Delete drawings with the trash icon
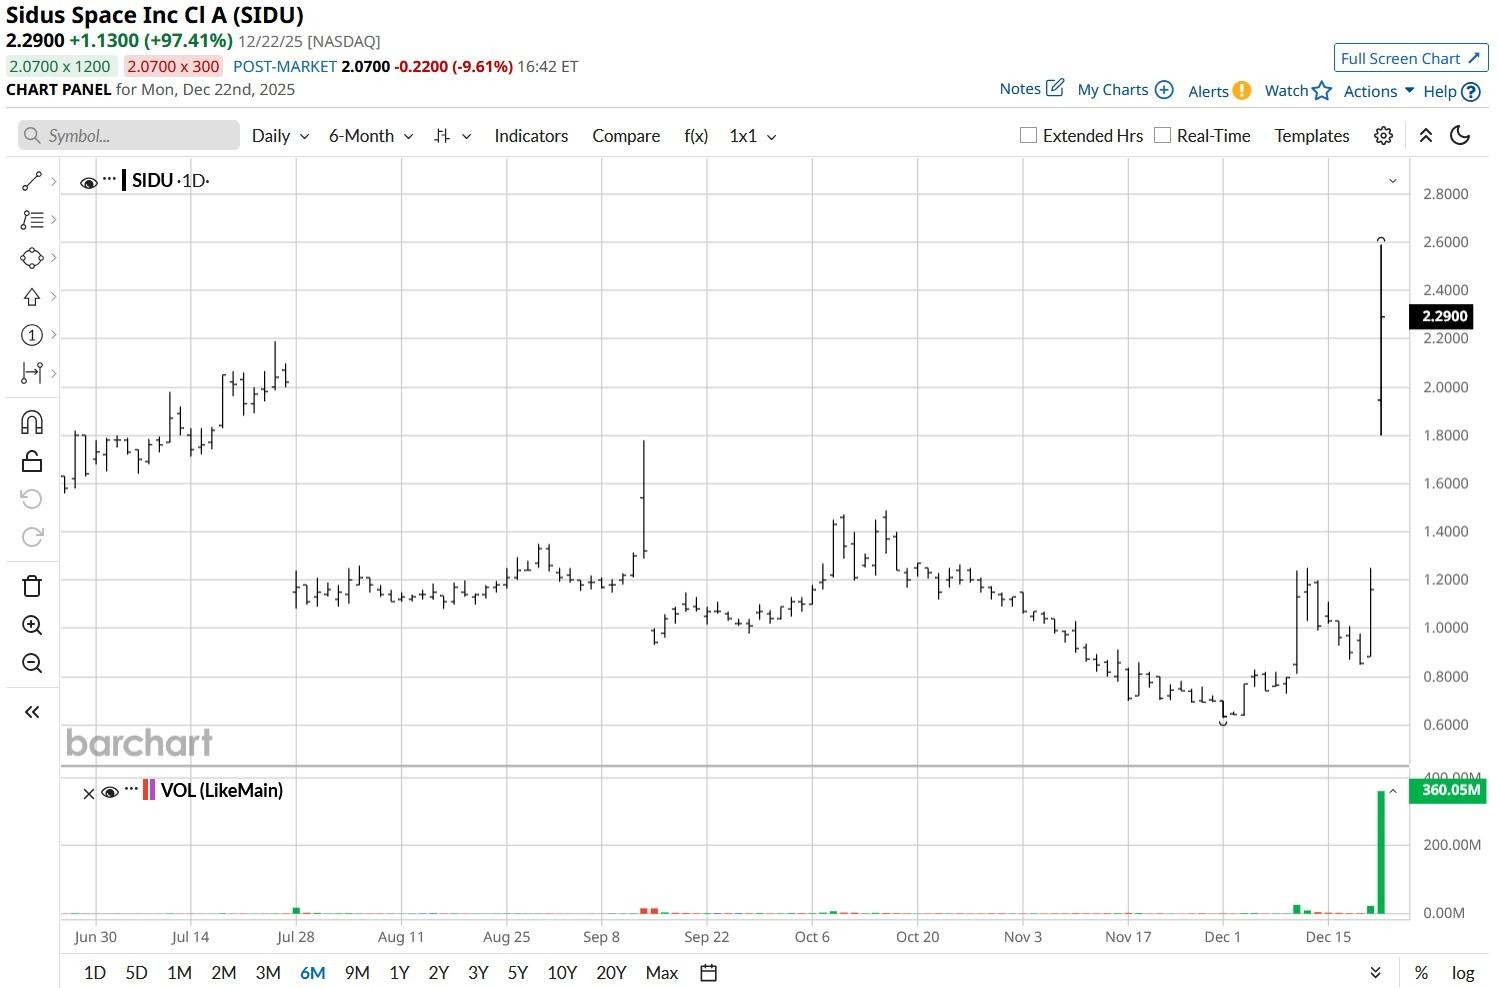This screenshot has height=988, width=1498. (31, 586)
